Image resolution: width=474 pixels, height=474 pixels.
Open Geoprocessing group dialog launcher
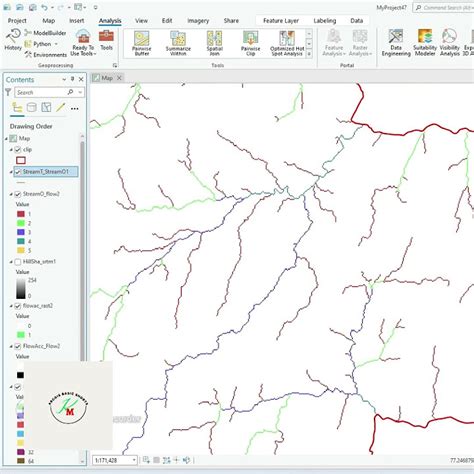pos(115,65)
